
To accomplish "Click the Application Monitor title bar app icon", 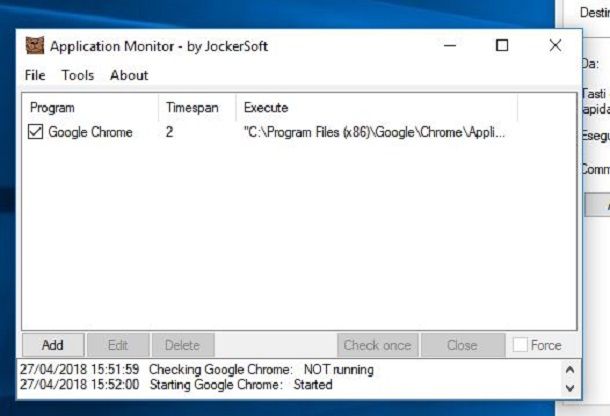I will click(x=35, y=46).
